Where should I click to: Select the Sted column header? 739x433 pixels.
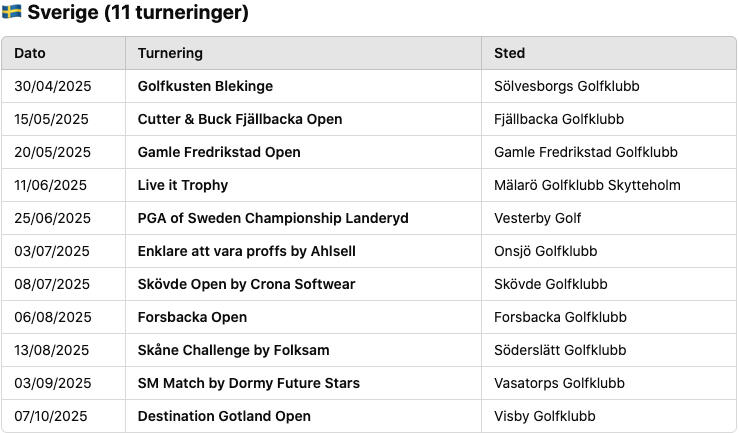509,53
